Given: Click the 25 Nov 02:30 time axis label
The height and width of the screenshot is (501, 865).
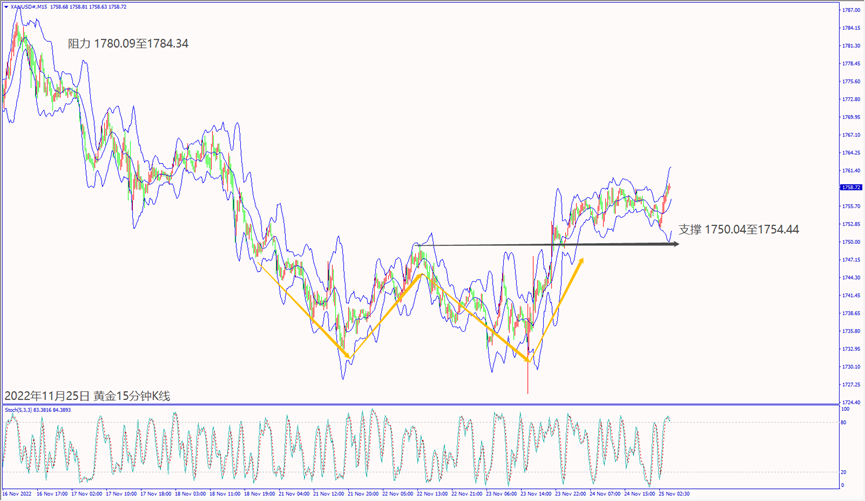Looking at the screenshot, I should (671, 493).
